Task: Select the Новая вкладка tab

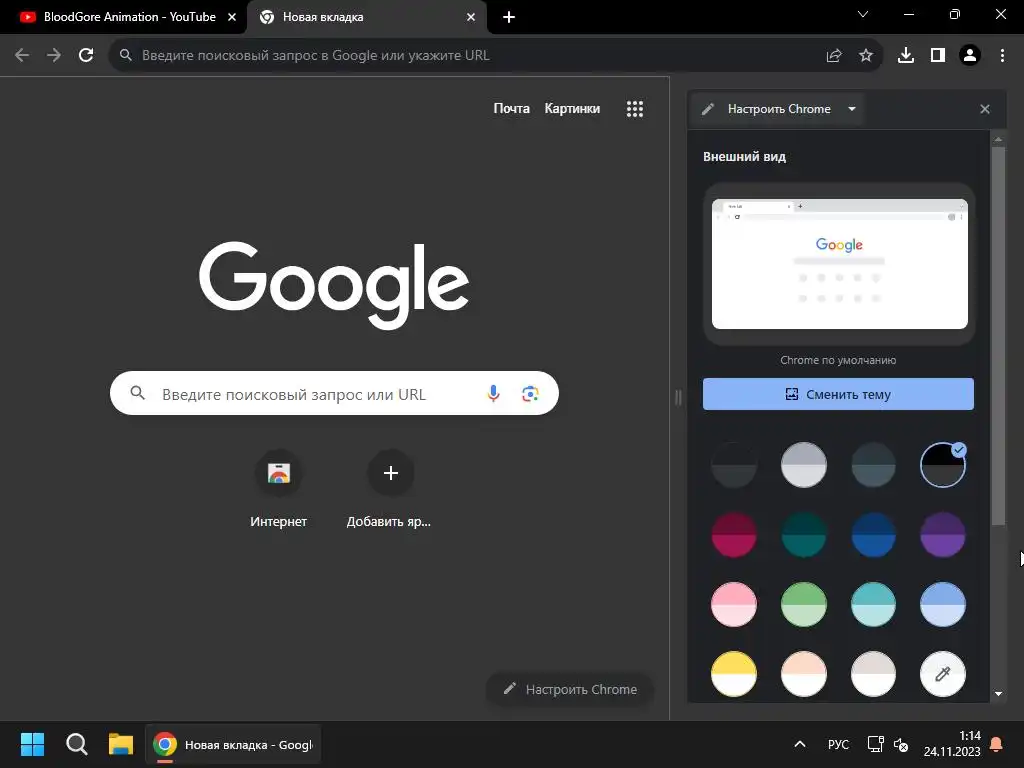Action: pyautogui.click(x=367, y=17)
